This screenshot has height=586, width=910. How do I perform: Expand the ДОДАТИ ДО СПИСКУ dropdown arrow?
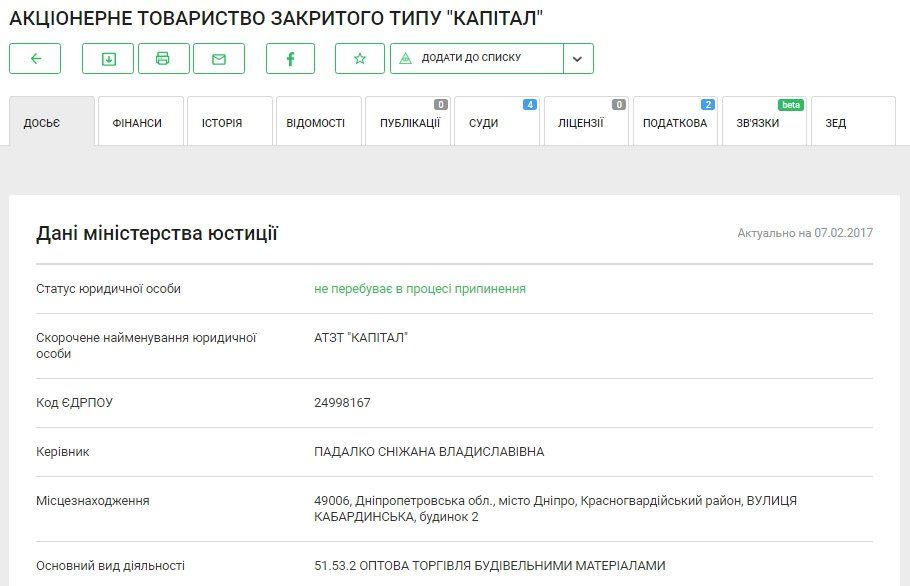(x=576, y=58)
